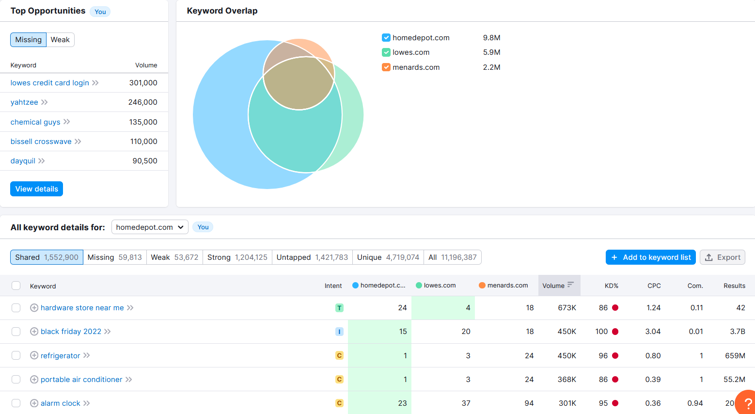Click double-arrow icon after portable air conditioner

pos(129,379)
